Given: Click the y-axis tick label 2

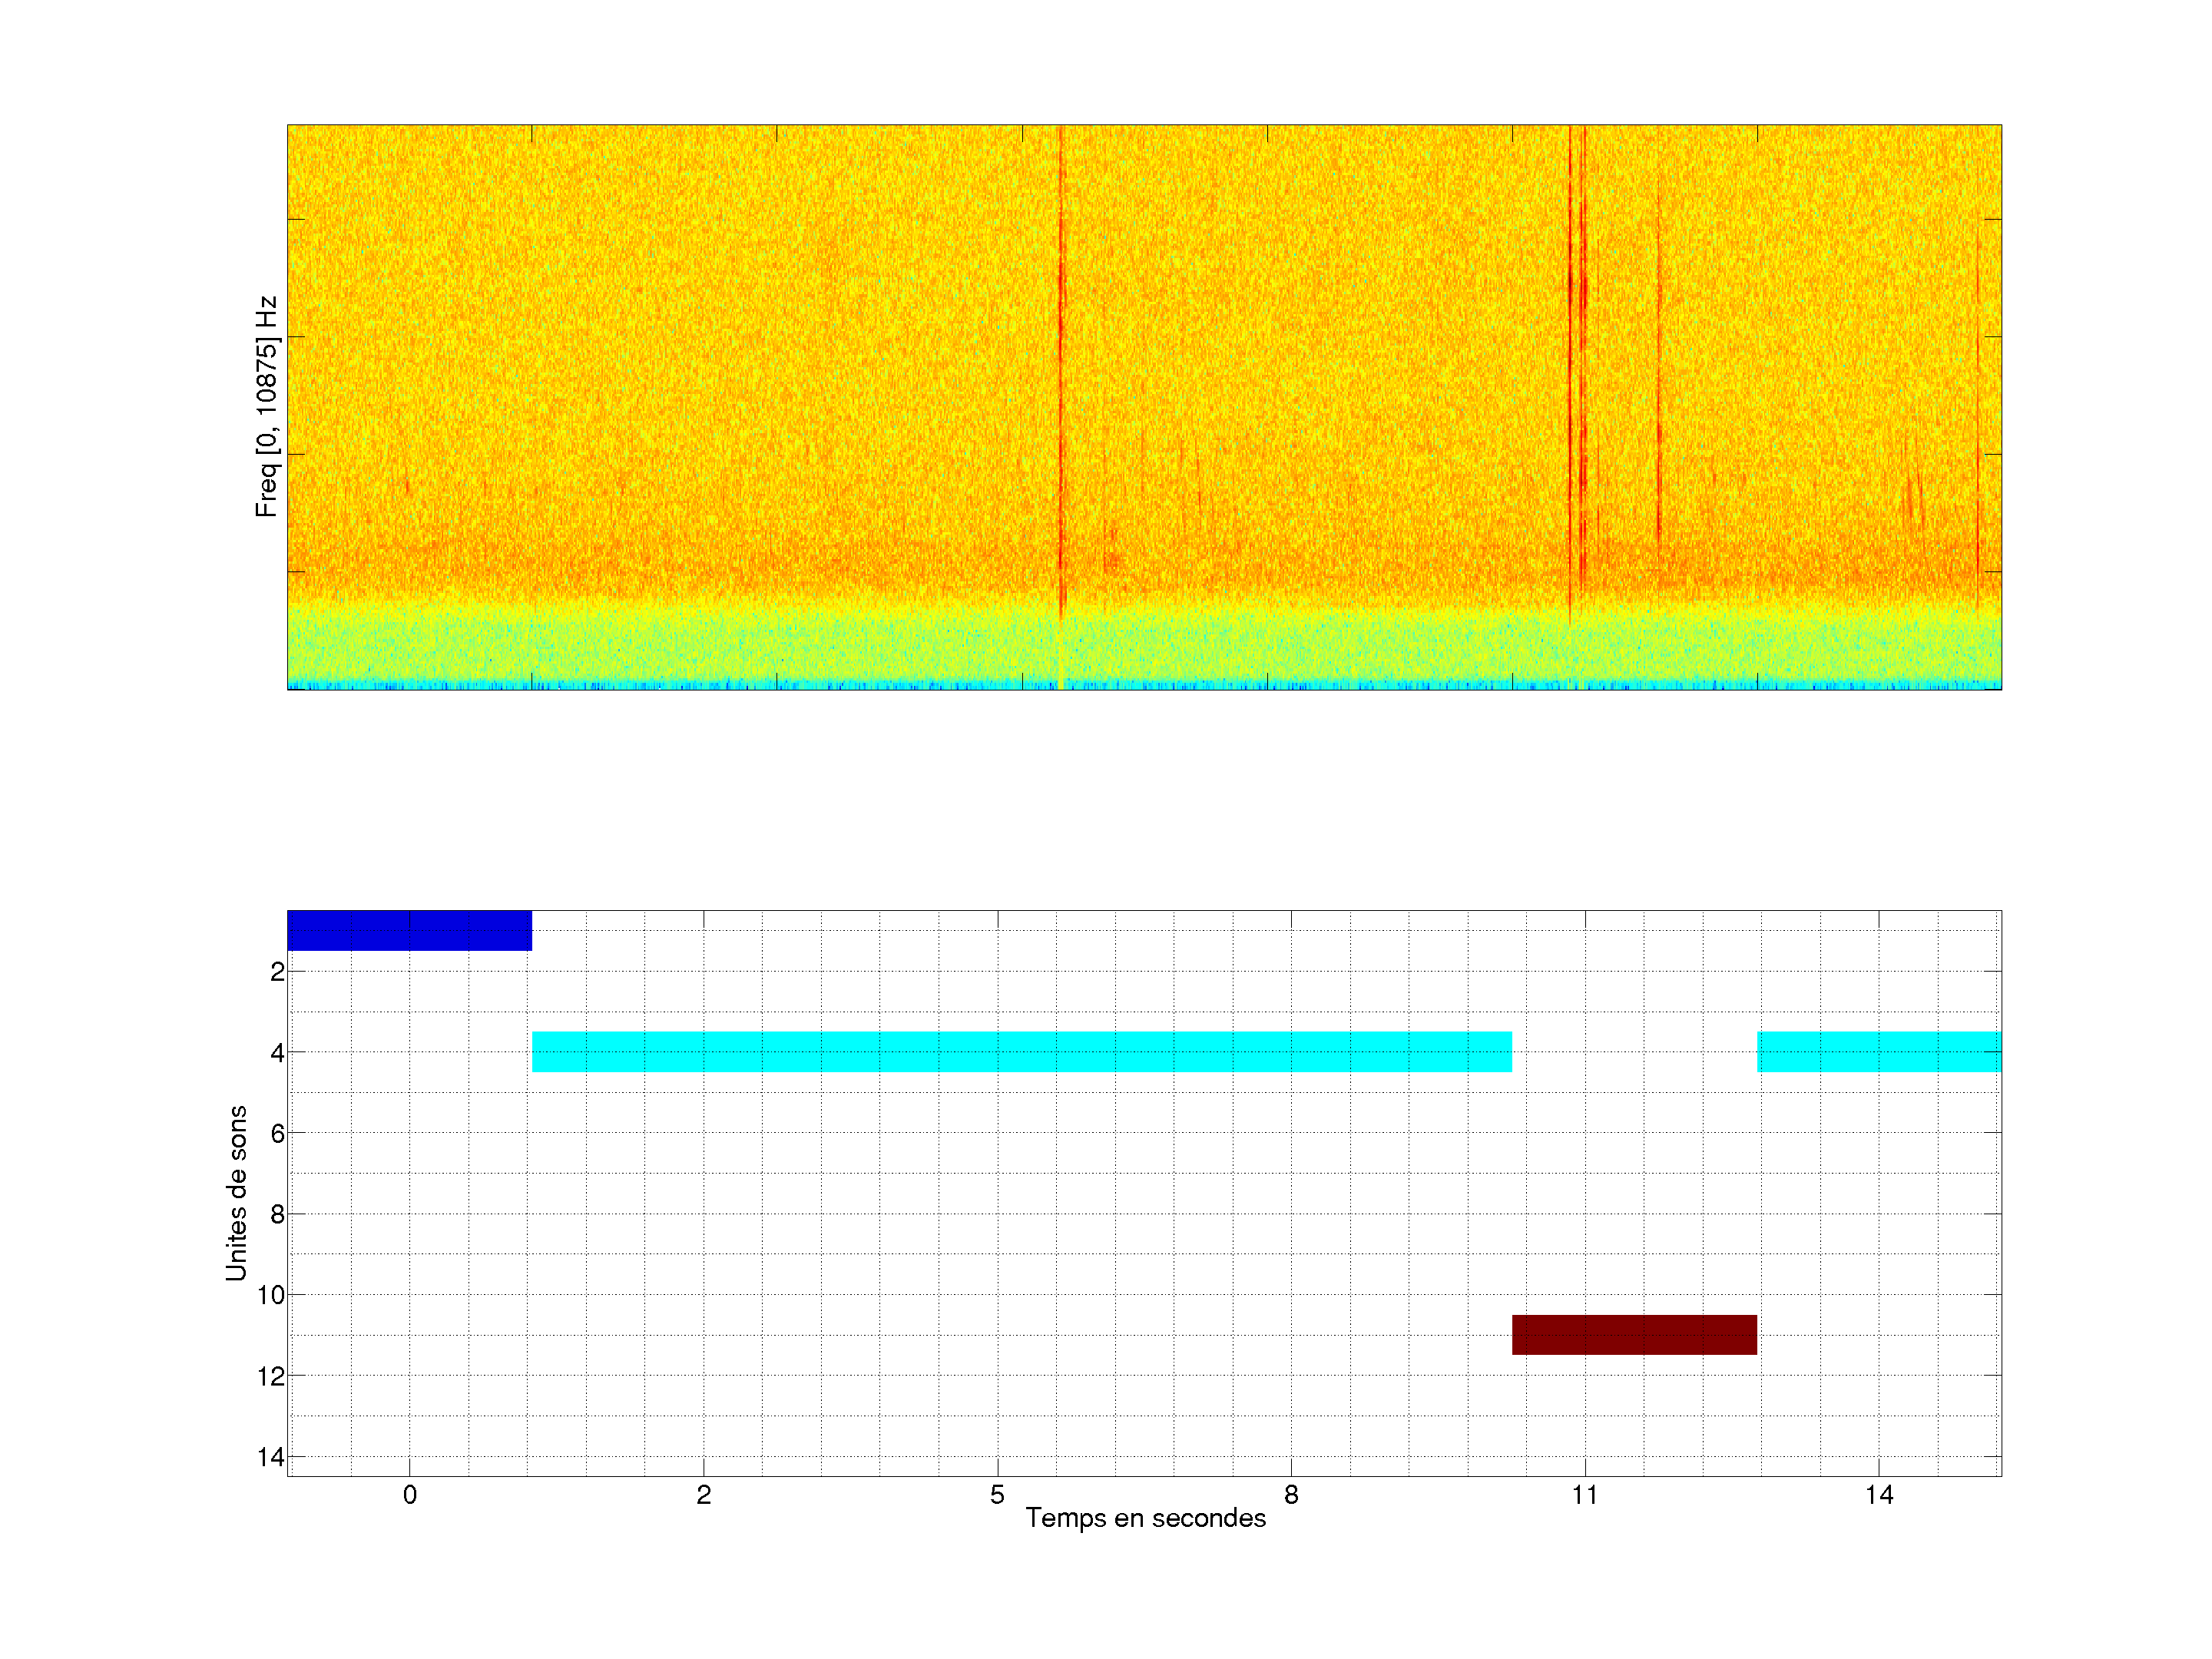Looking at the screenshot, I should [277, 972].
